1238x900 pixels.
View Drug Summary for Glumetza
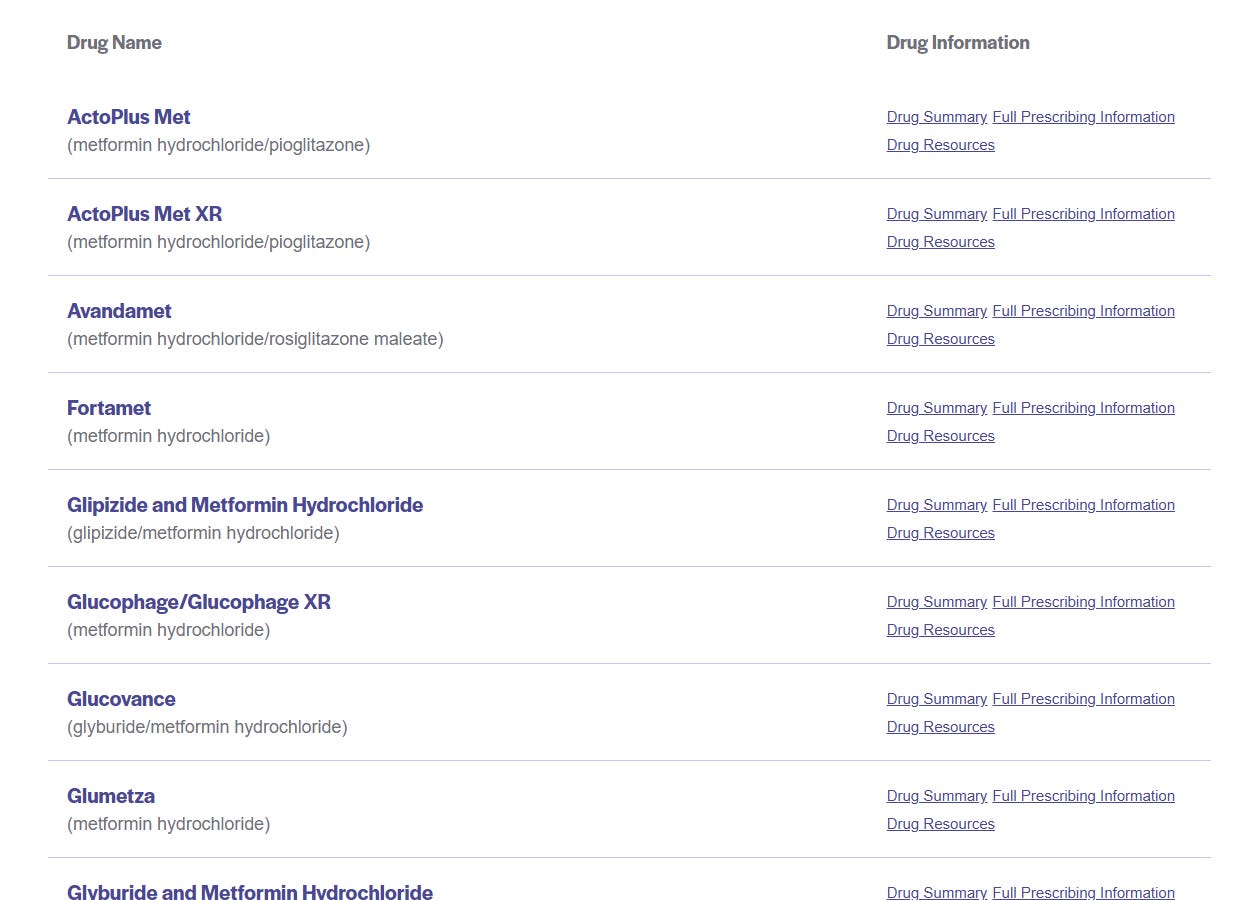[x=937, y=796]
